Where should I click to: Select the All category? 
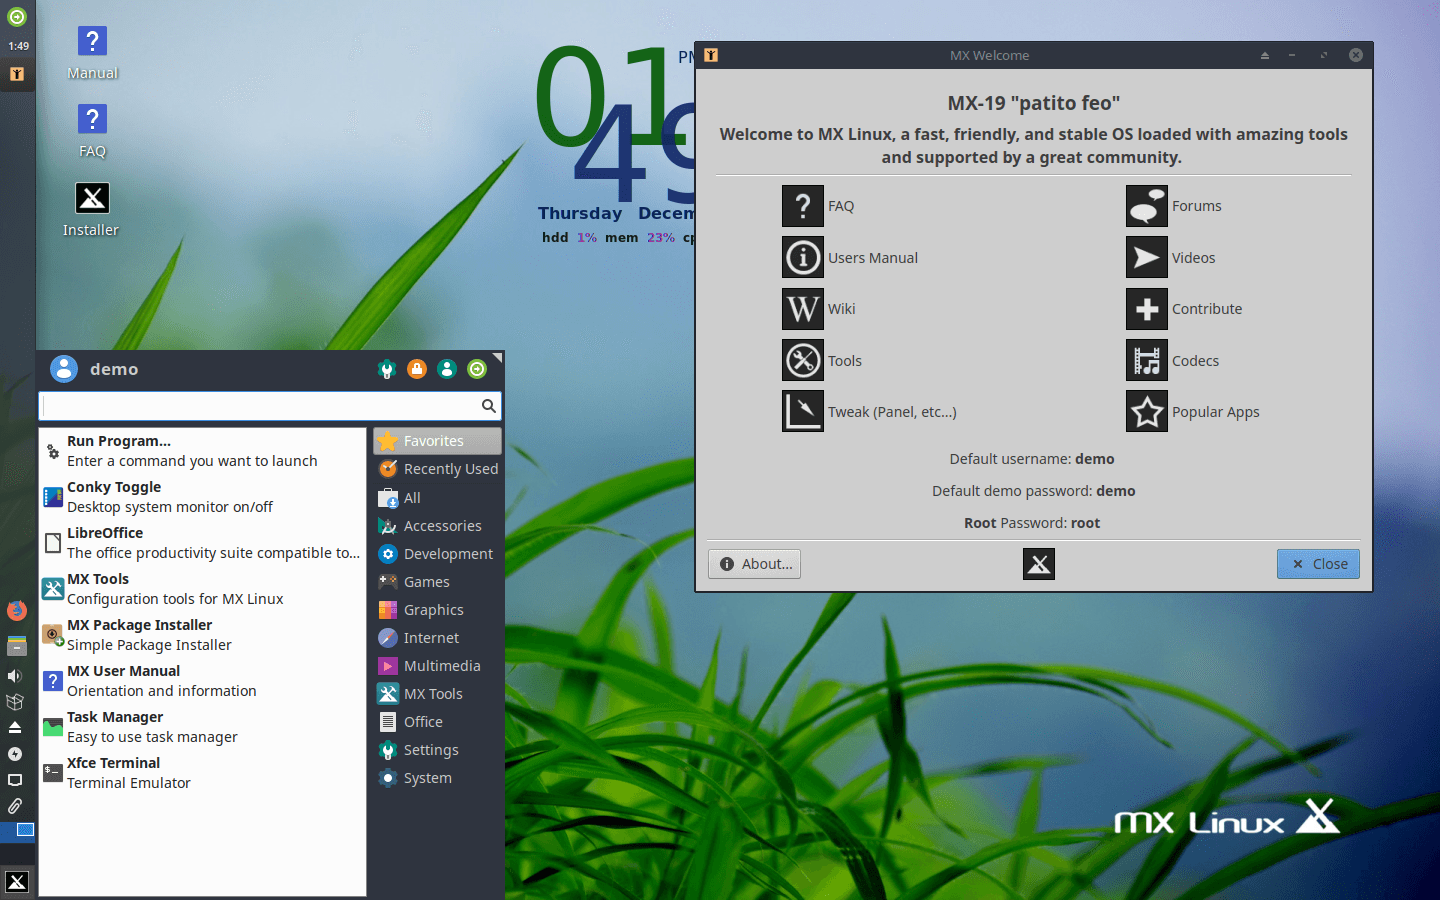pyautogui.click(x=438, y=497)
